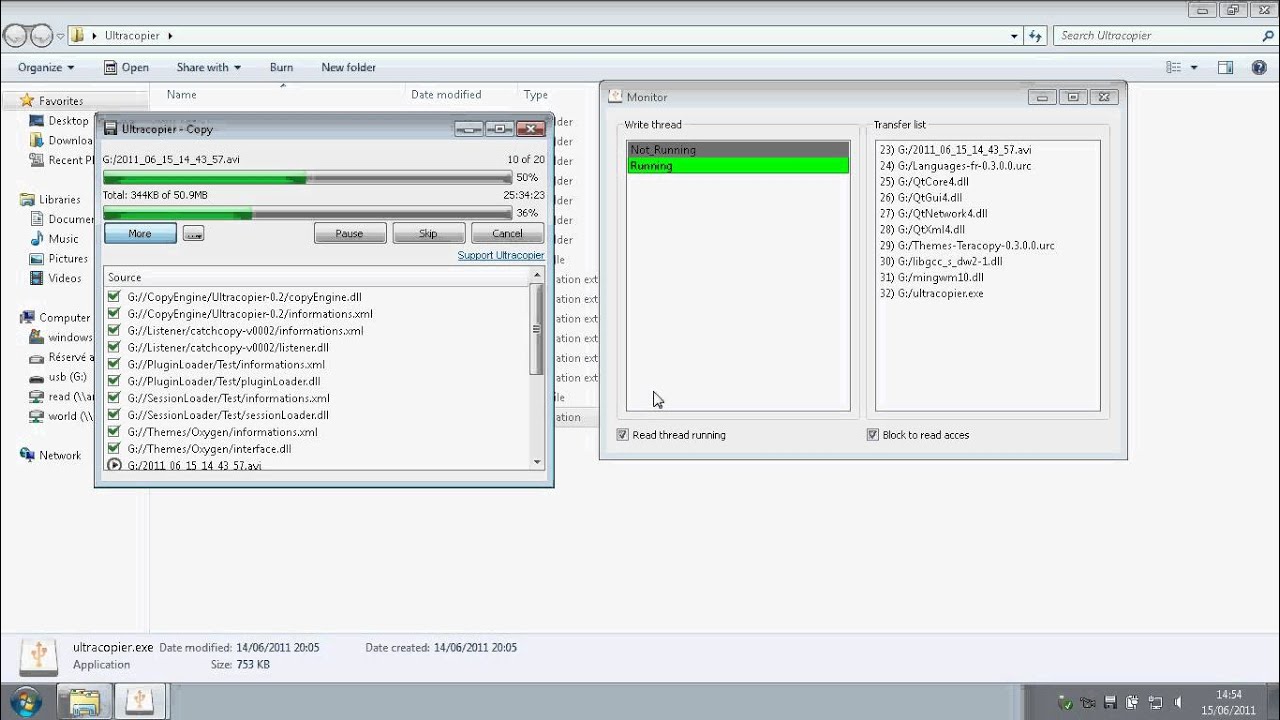
Task: Open the Share with dropdown
Action: point(208,68)
